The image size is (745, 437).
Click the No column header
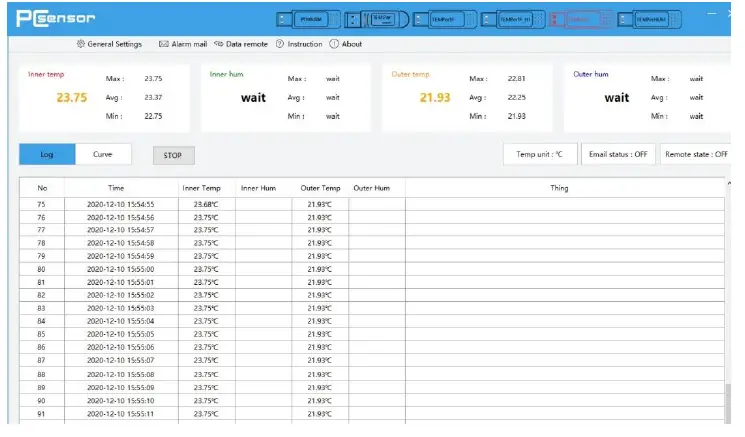point(42,188)
